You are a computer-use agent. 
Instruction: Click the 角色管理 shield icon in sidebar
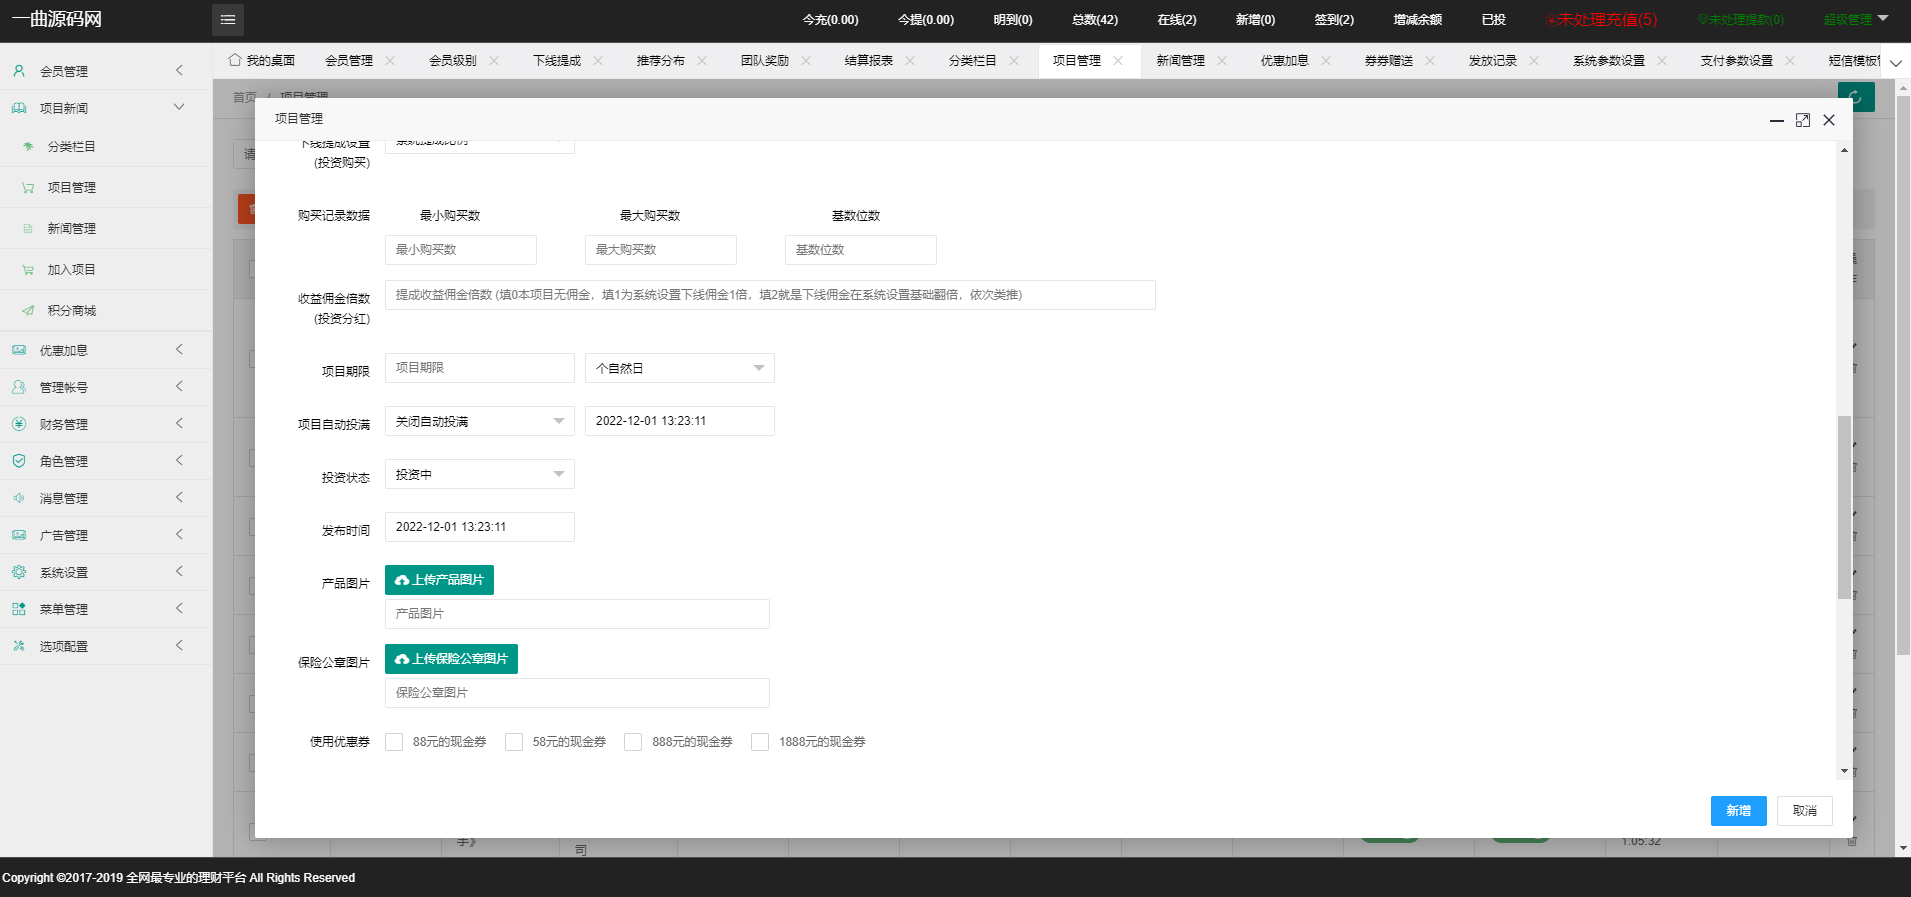click(x=19, y=461)
